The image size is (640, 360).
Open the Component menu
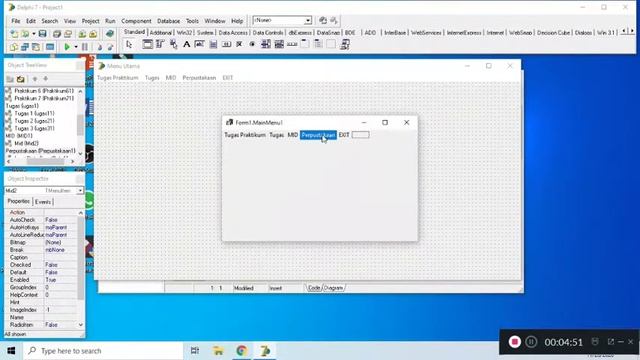click(136, 21)
